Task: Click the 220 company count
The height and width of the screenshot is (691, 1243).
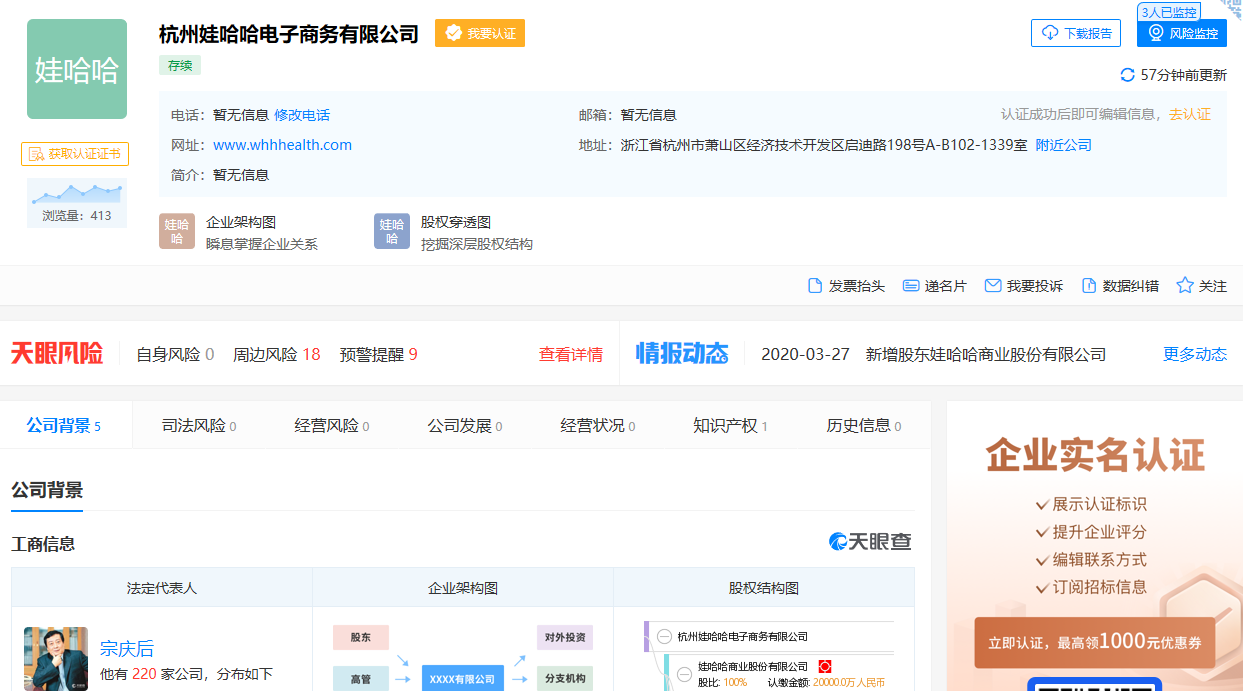Action: [144, 674]
